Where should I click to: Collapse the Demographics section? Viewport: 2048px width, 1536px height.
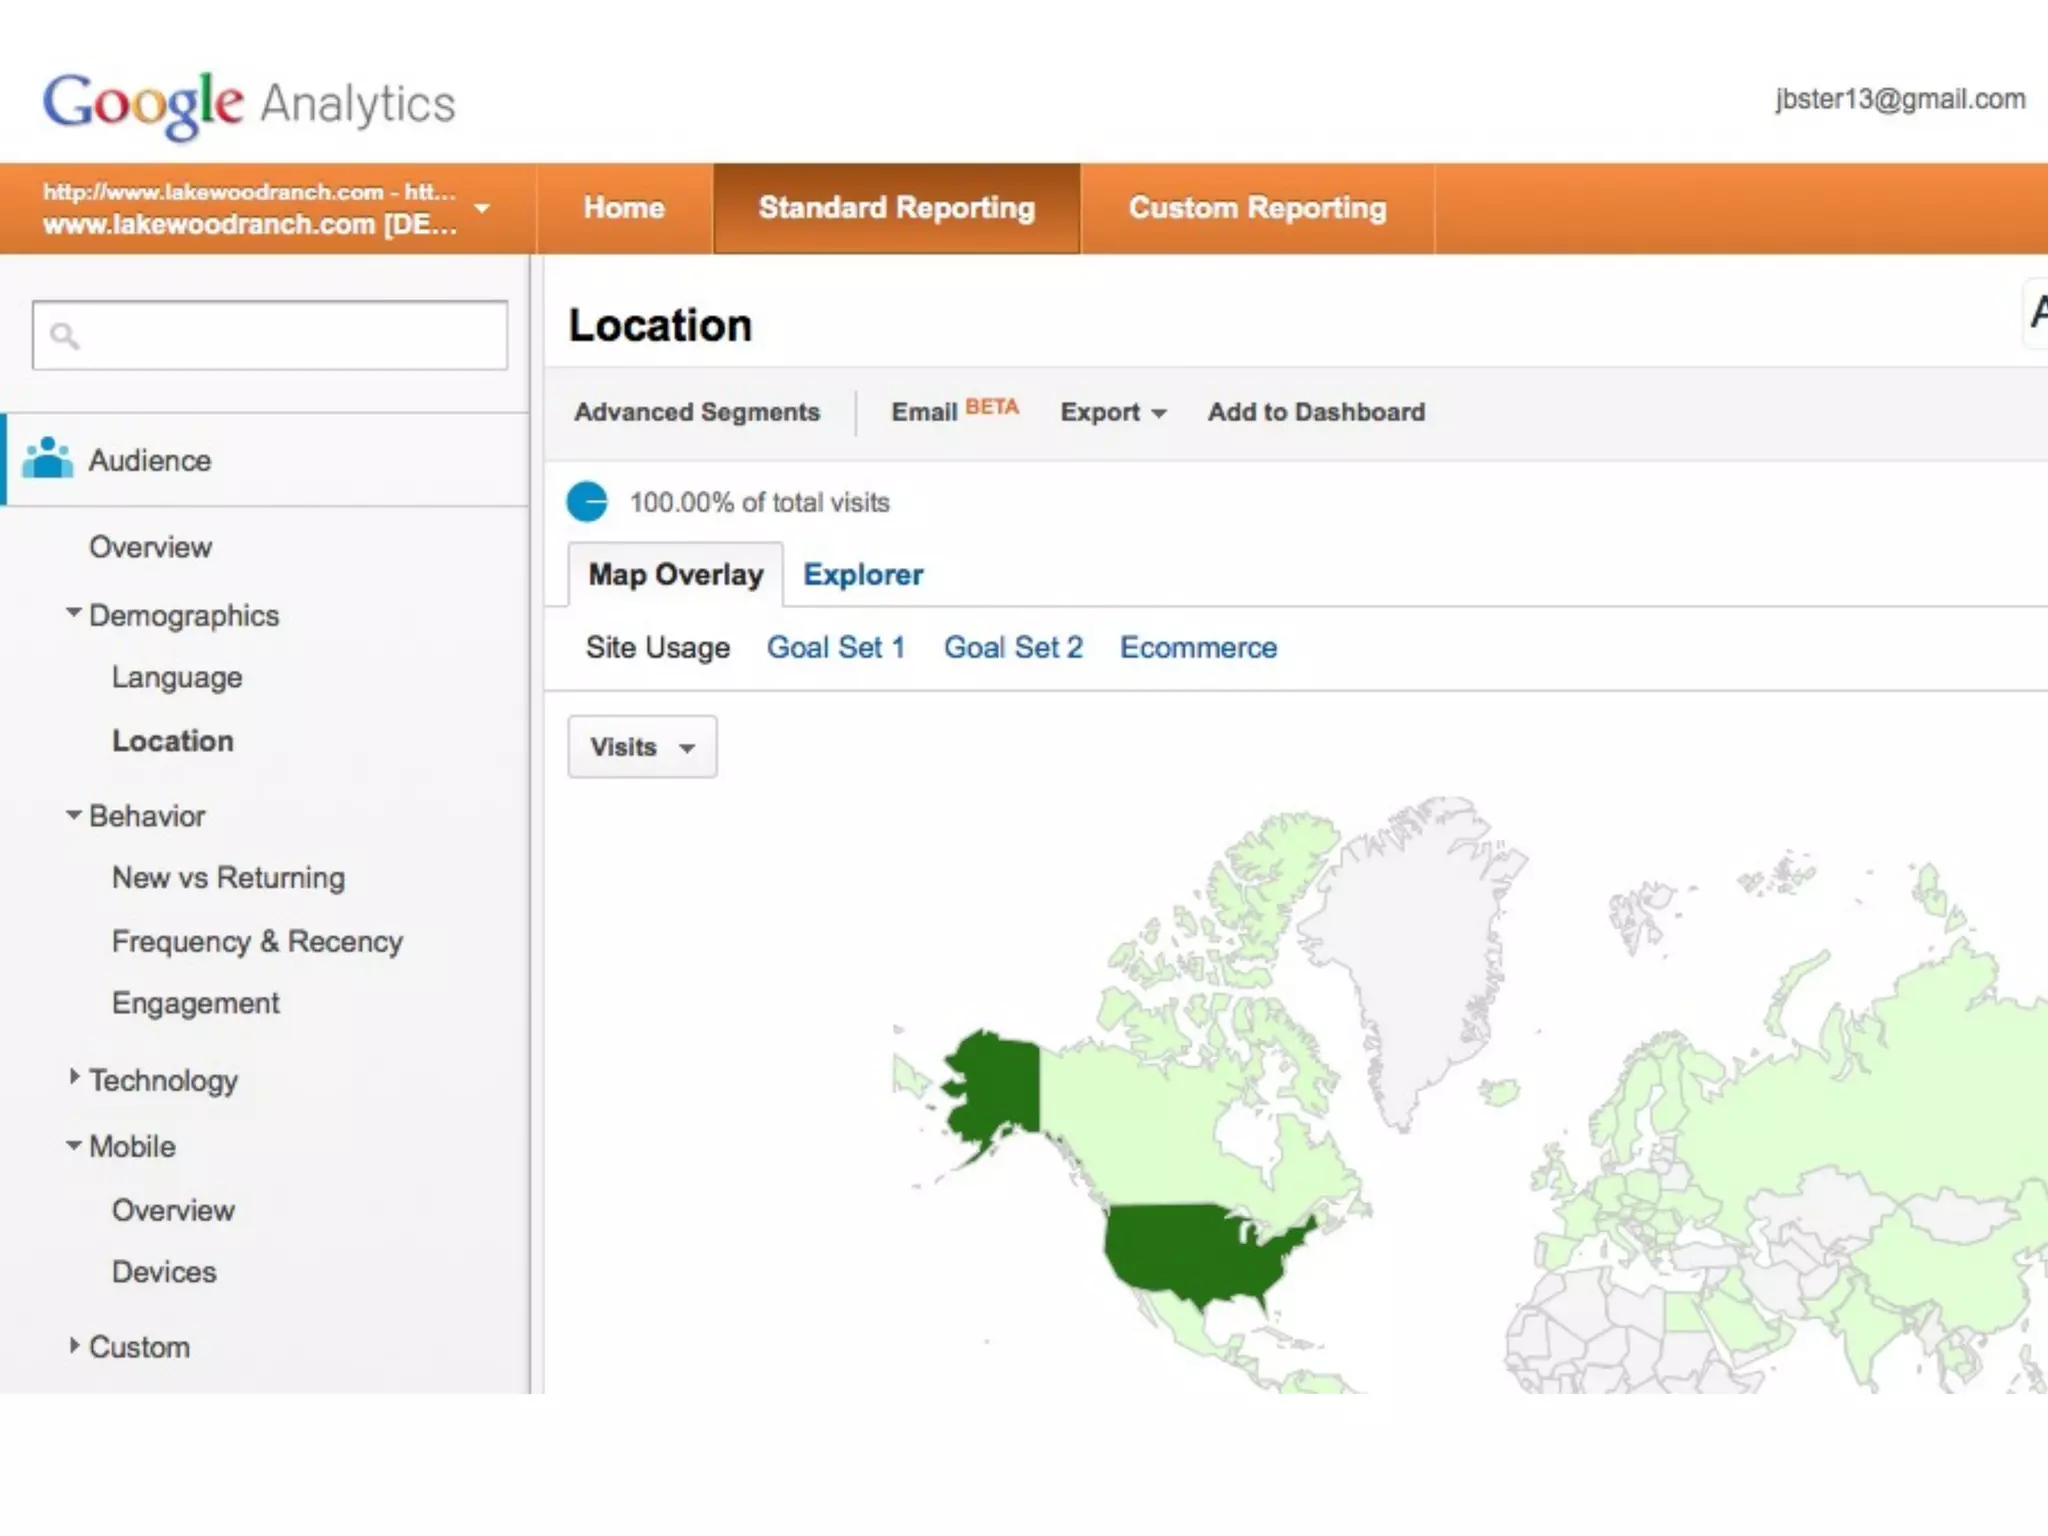pos(74,613)
